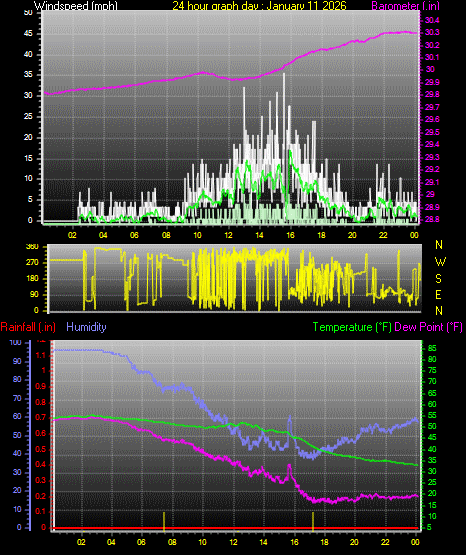
Task: Click the 28.8 barometer axis value
Action: pyautogui.click(x=432, y=219)
